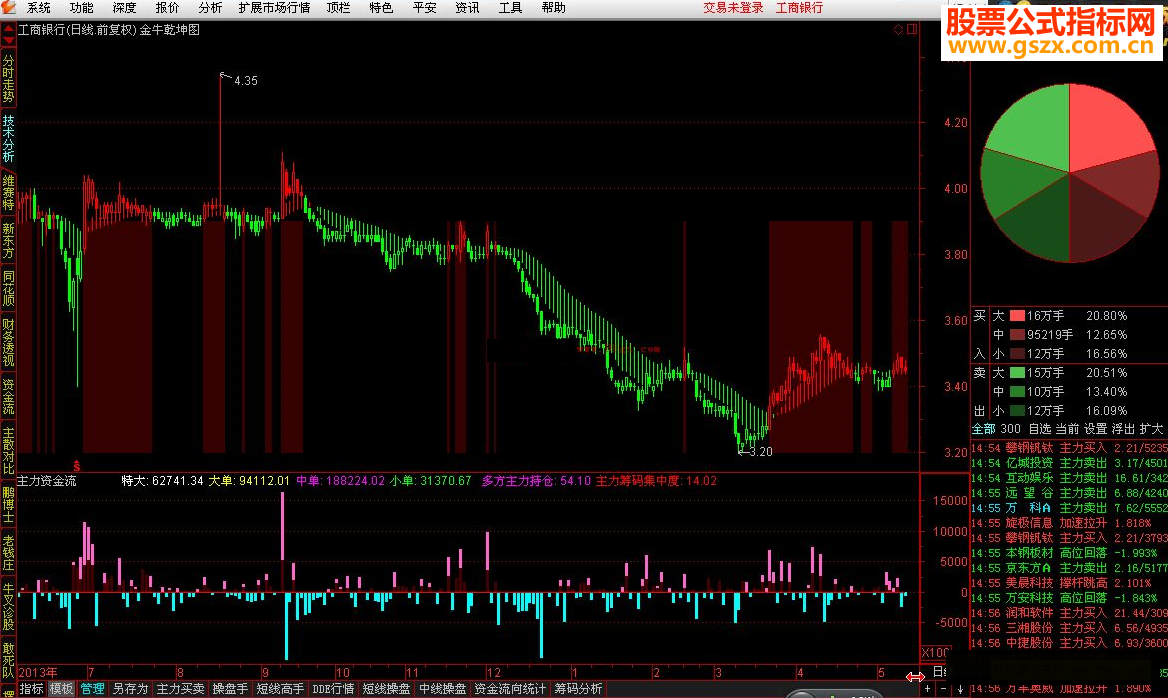Open the 平安 menu
This screenshot has height=698, width=1168.
click(425, 7)
